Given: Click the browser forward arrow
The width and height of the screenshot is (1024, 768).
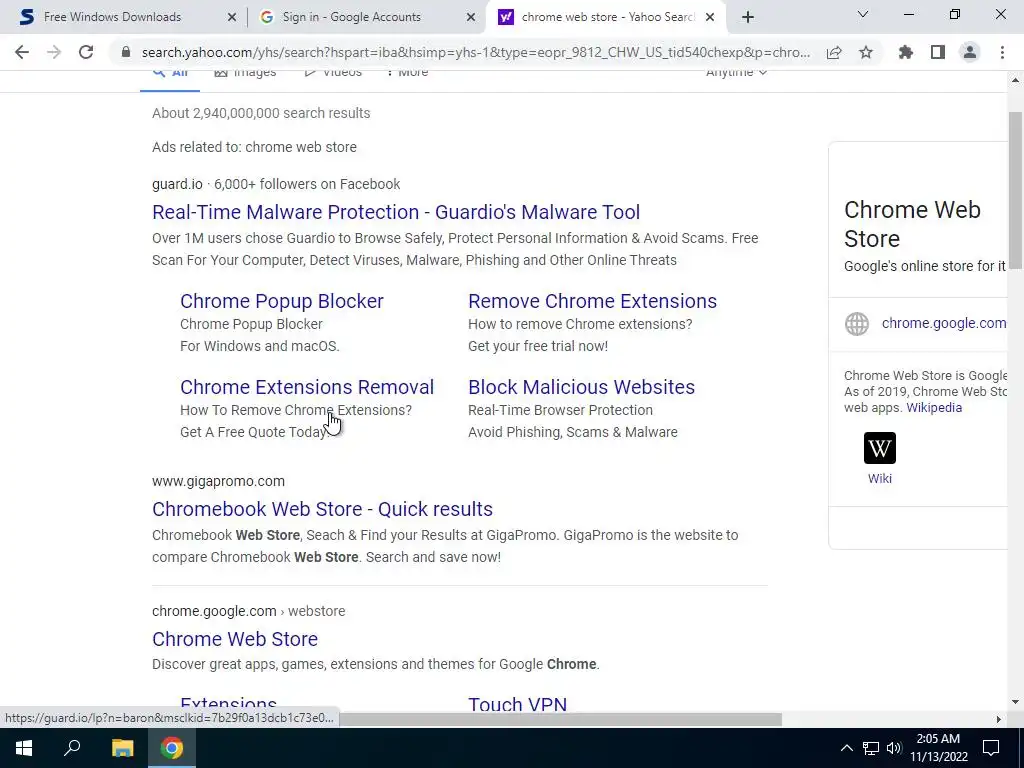Looking at the screenshot, I should 54,52.
